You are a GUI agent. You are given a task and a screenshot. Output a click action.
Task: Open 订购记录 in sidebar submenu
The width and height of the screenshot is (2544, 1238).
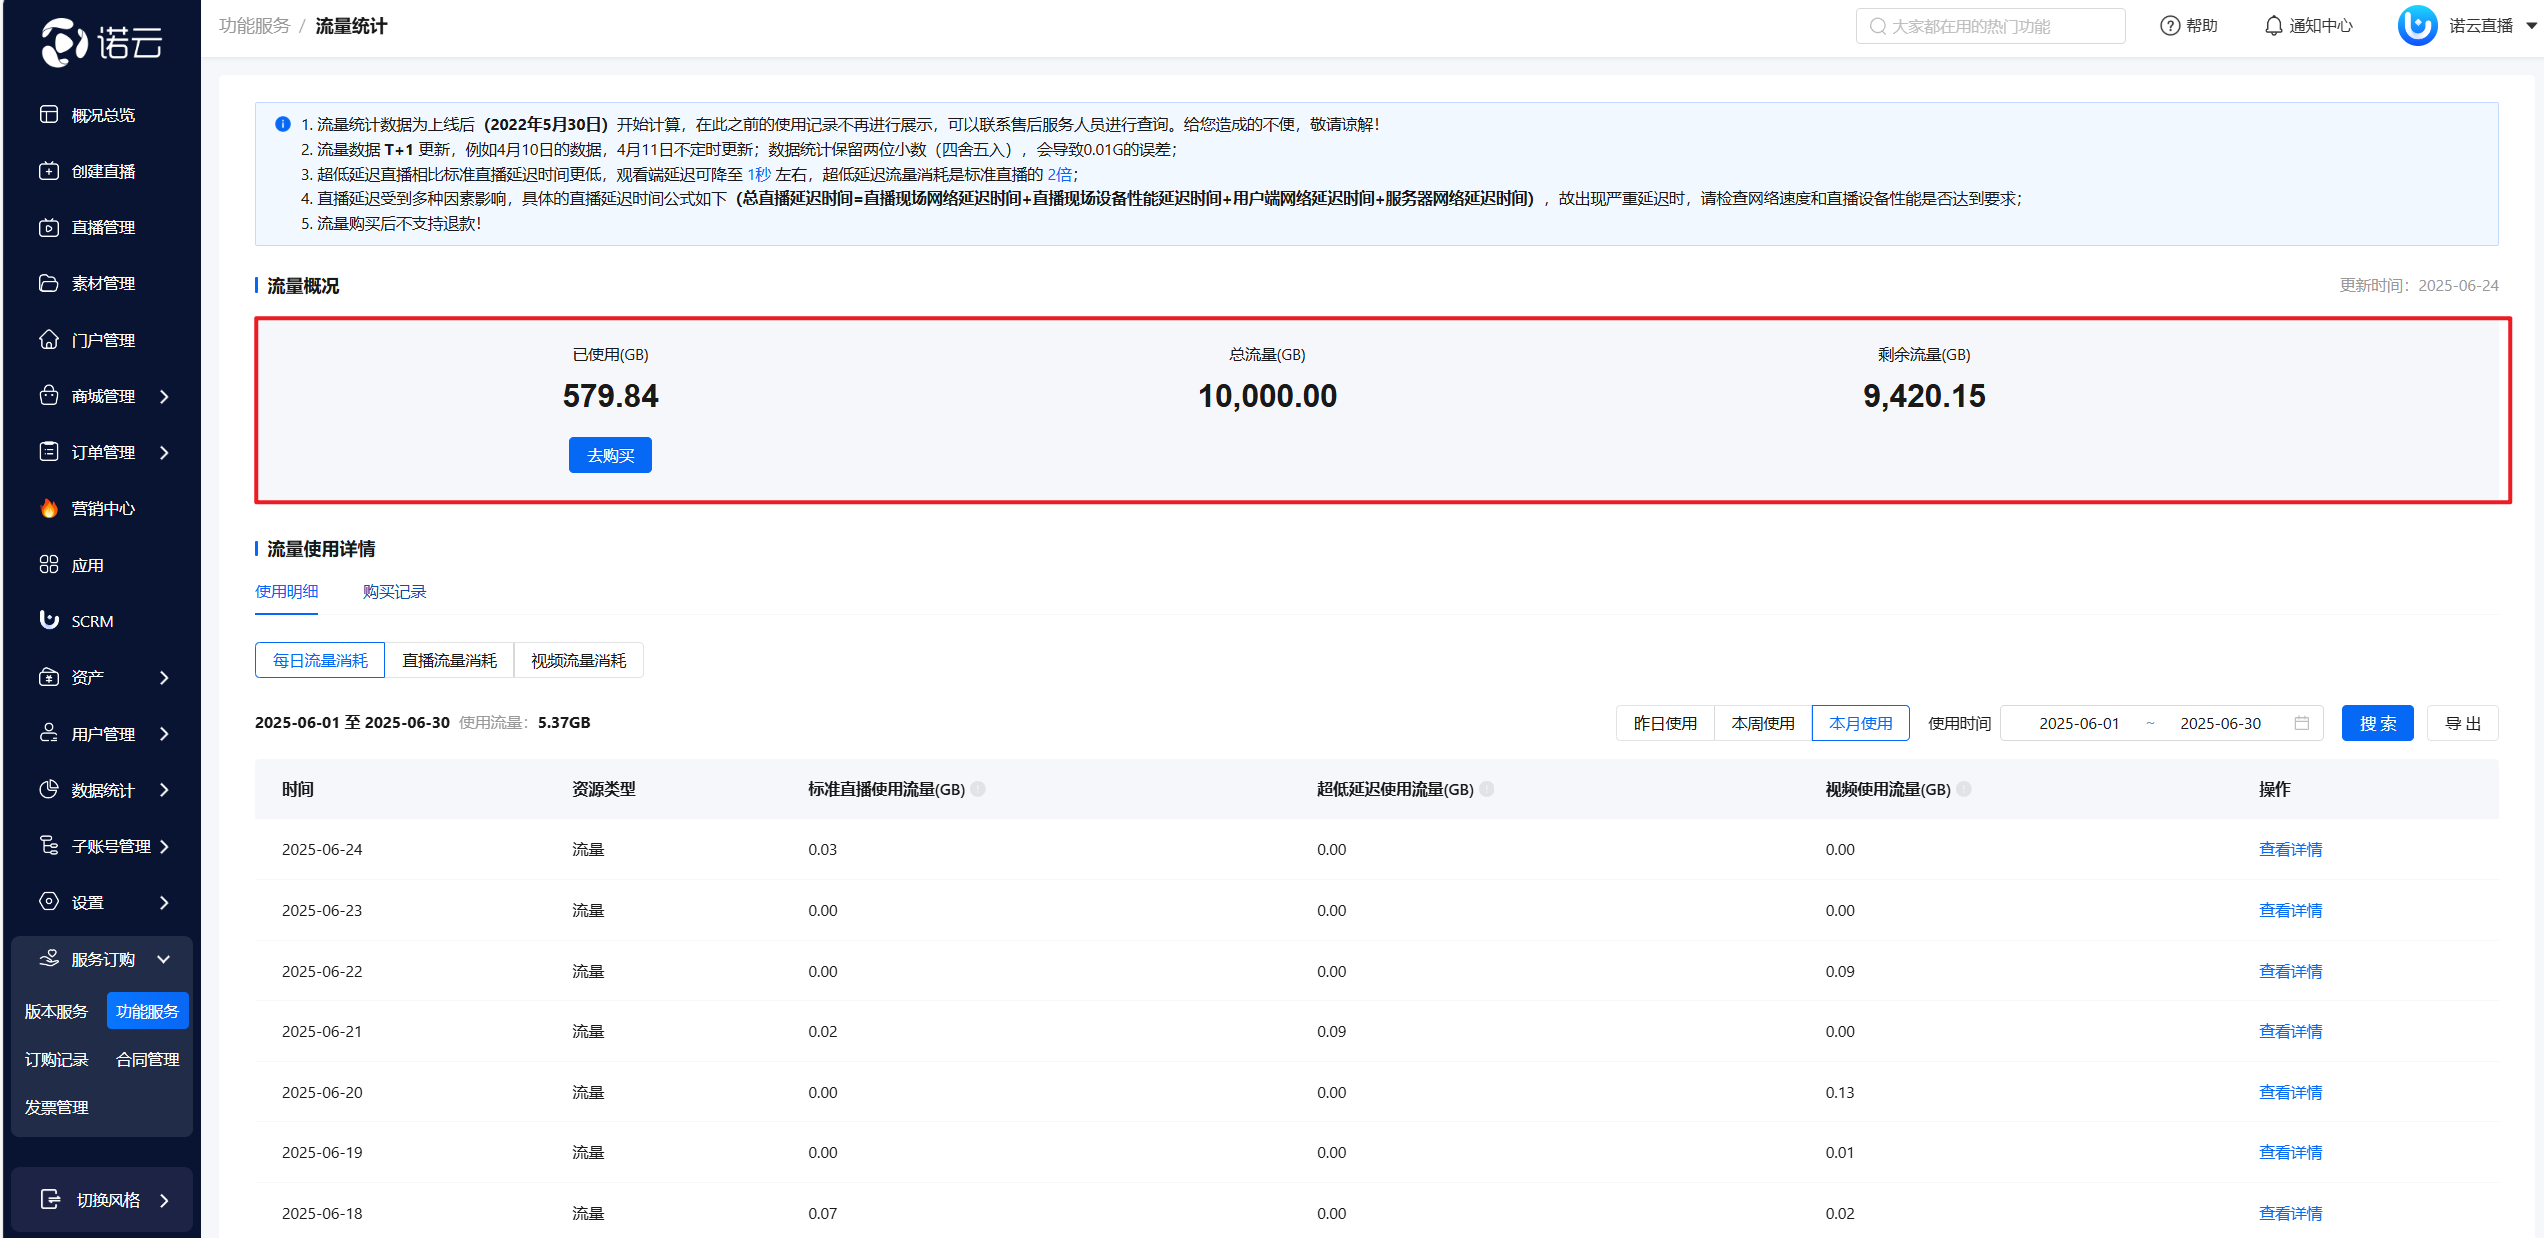[x=57, y=1059]
